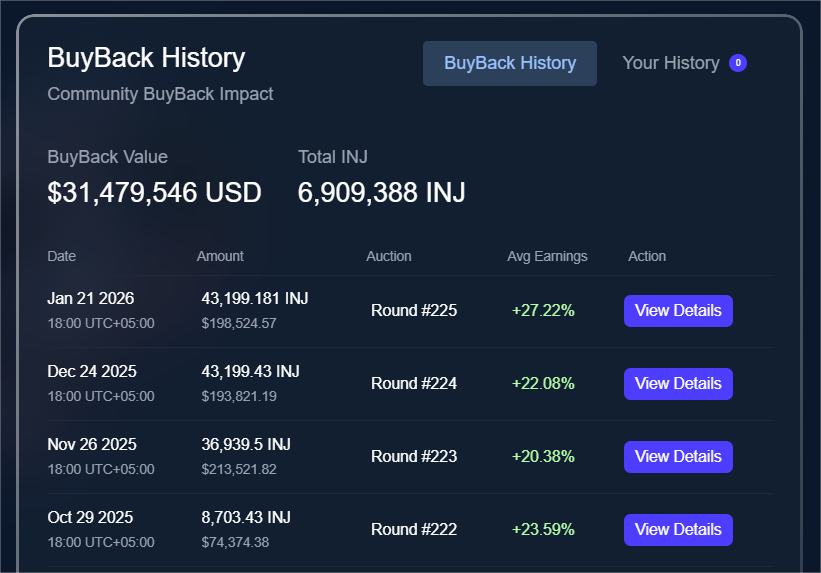Click the 36,939.5 INJ amount
Screen dimensions: 821x573
[246, 444]
